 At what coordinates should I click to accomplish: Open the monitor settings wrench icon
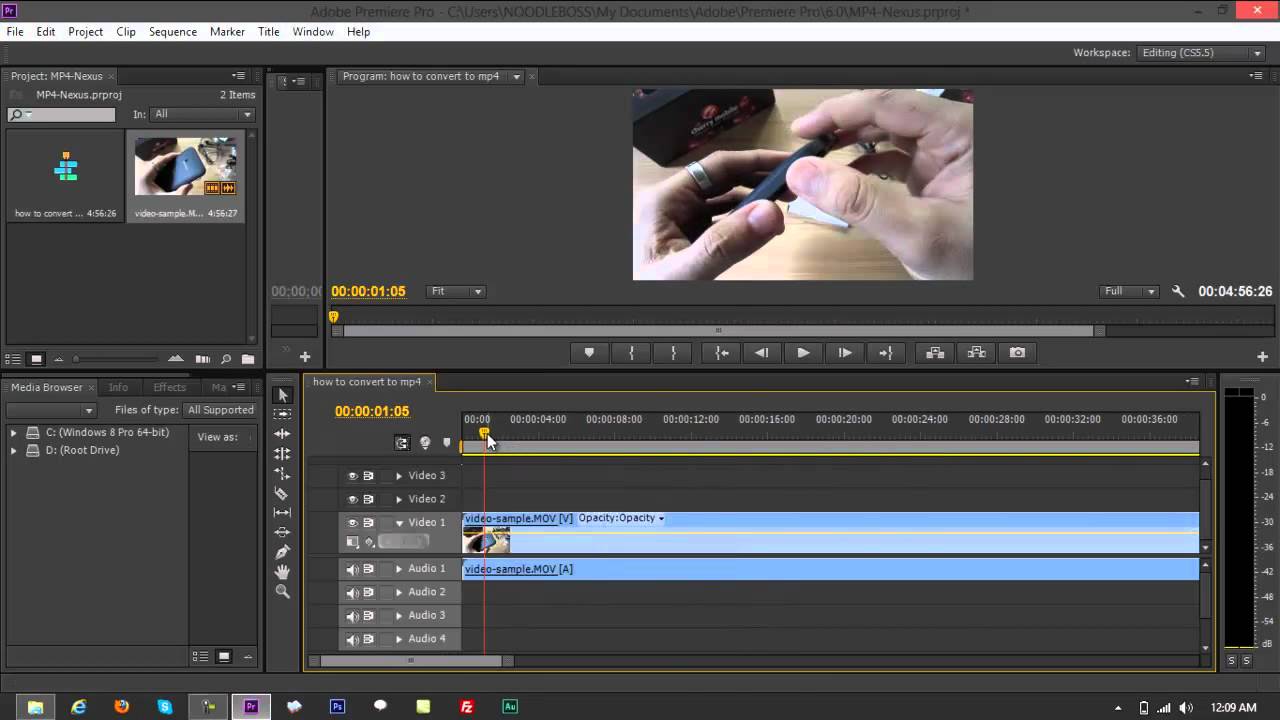tap(1178, 291)
